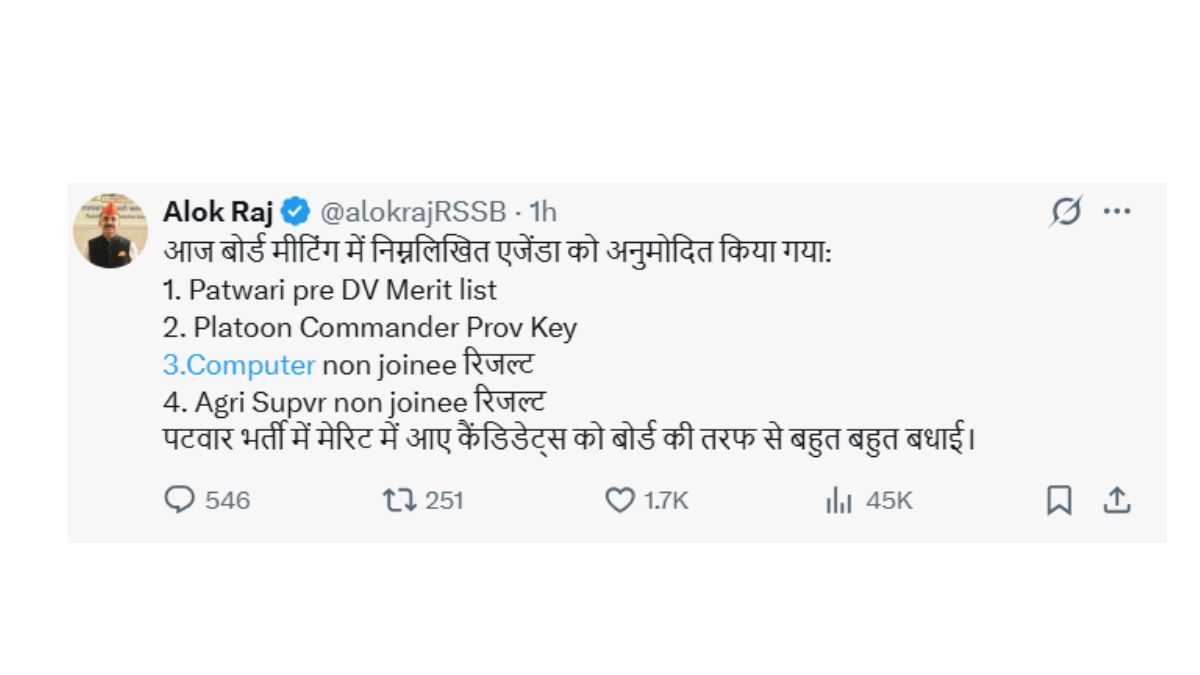Click the repost arrows icon

tap(399, 500)
